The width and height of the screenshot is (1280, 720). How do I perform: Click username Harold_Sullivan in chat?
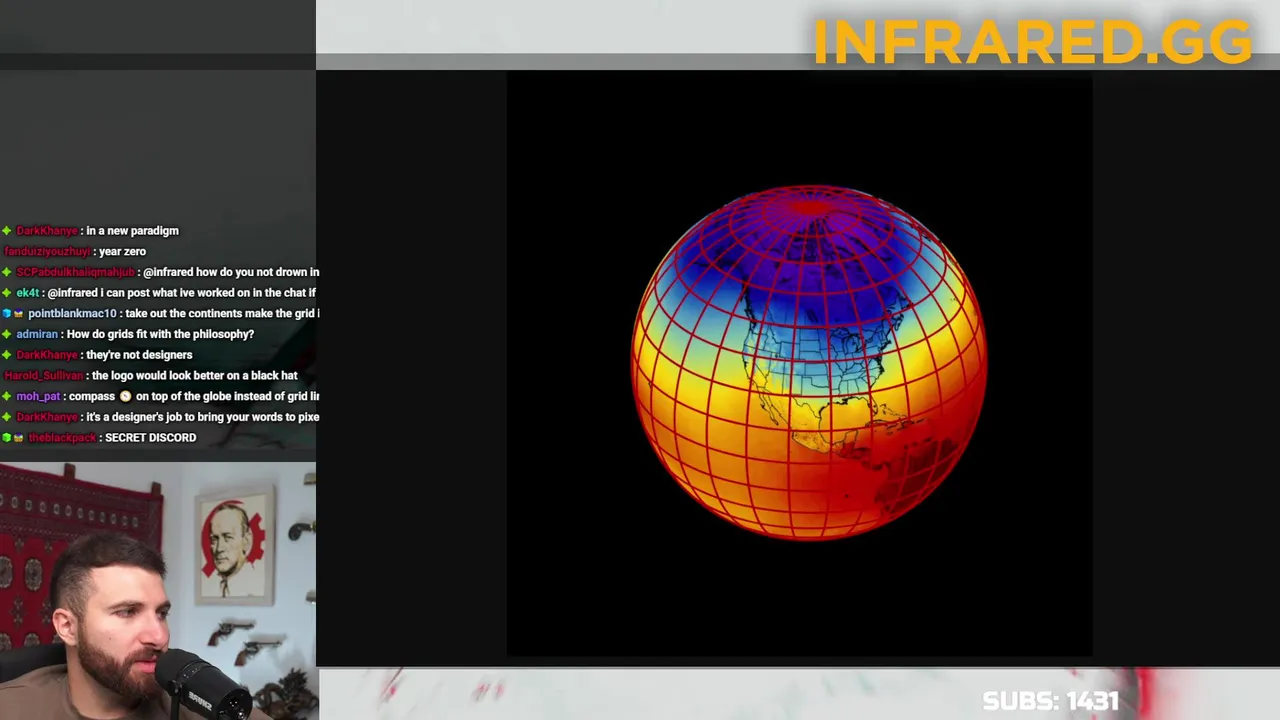coord(43,376)
